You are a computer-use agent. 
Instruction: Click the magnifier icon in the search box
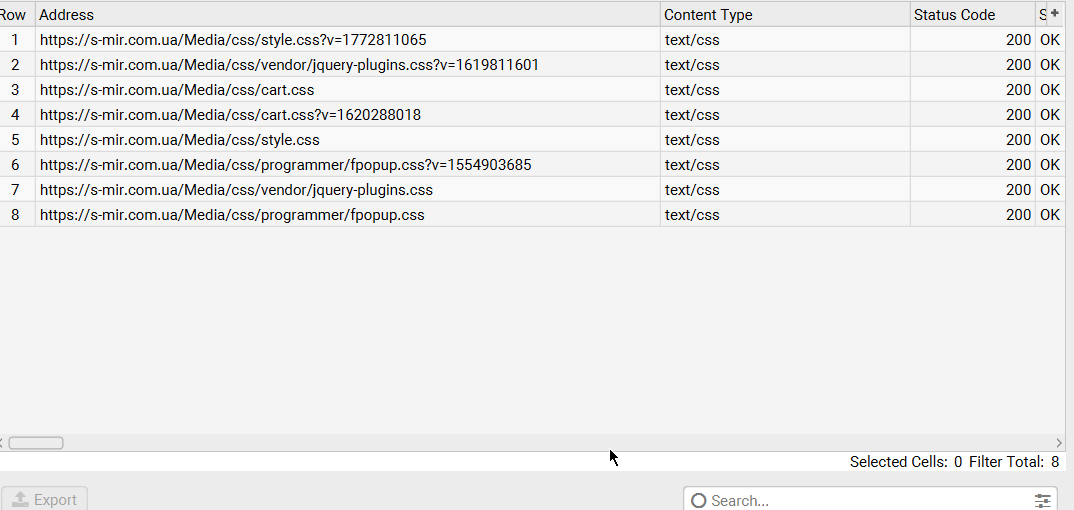coord(699,500)
